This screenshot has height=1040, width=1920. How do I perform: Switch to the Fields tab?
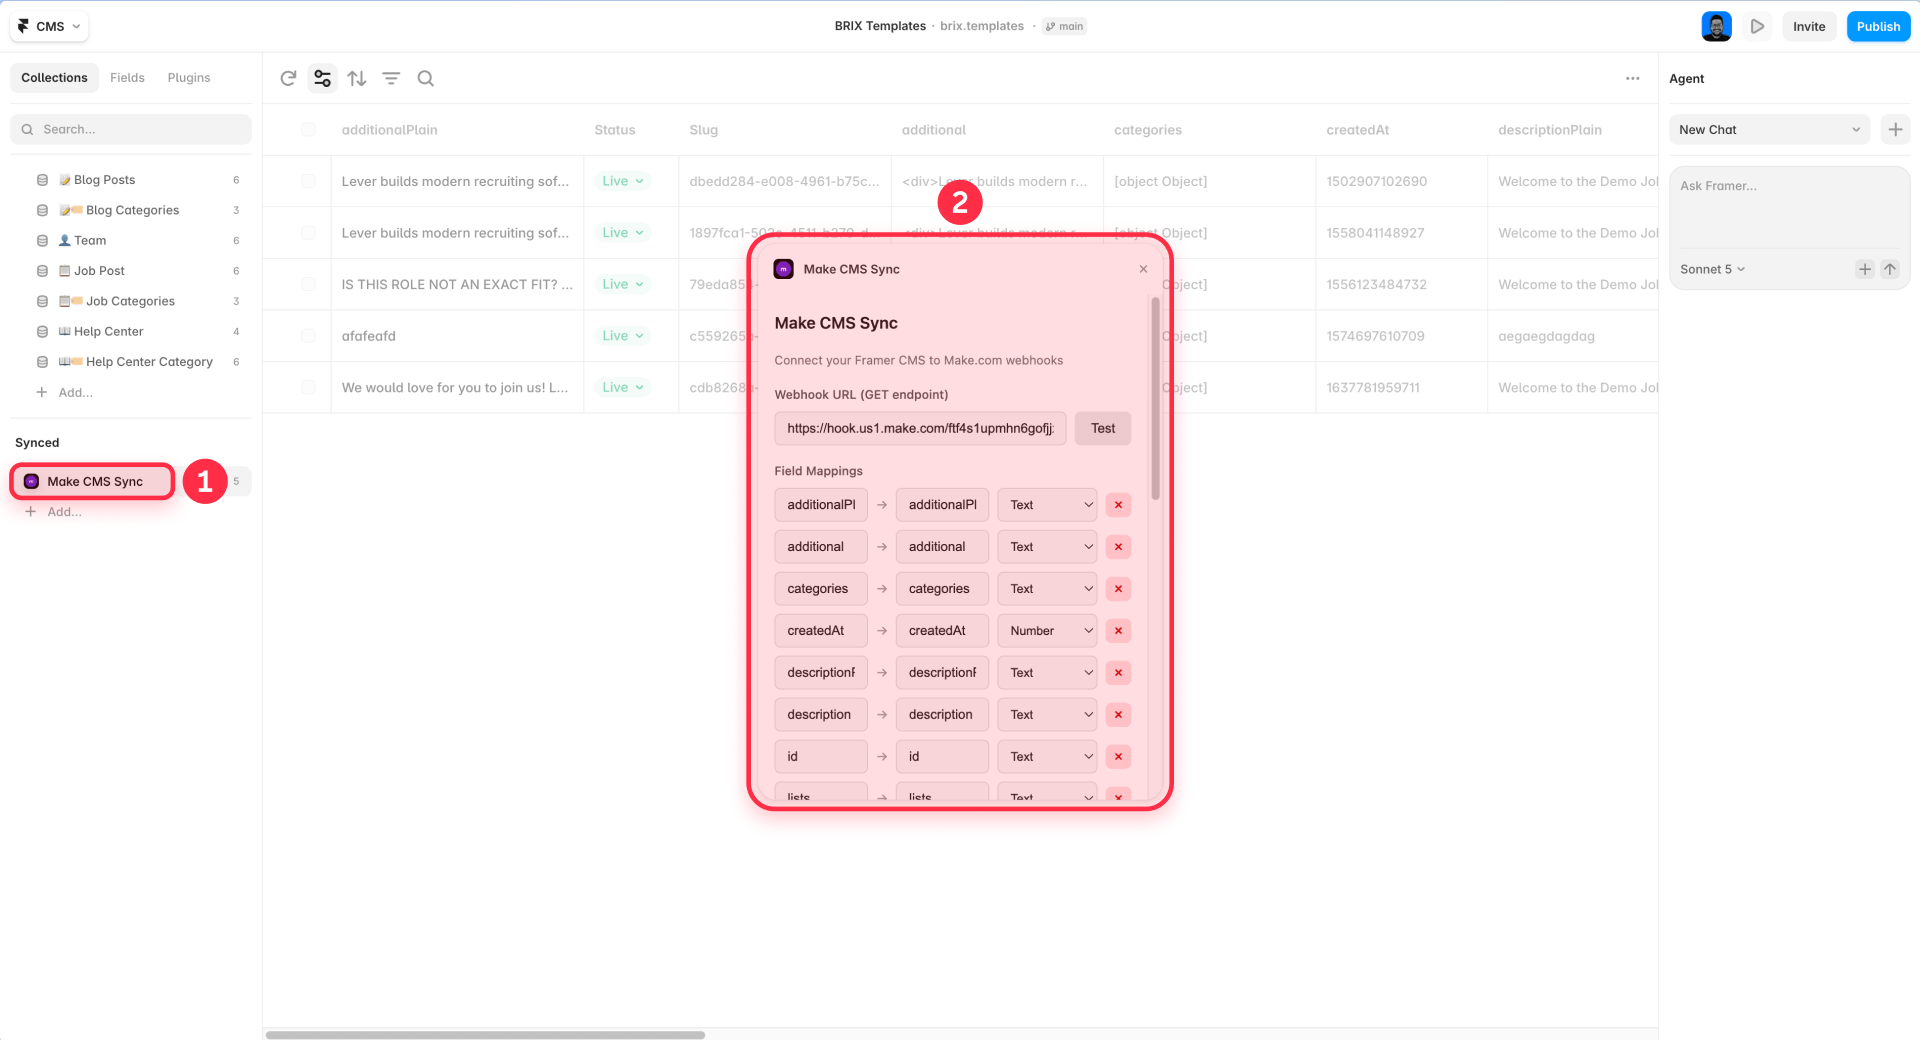[x=127, y=78]
